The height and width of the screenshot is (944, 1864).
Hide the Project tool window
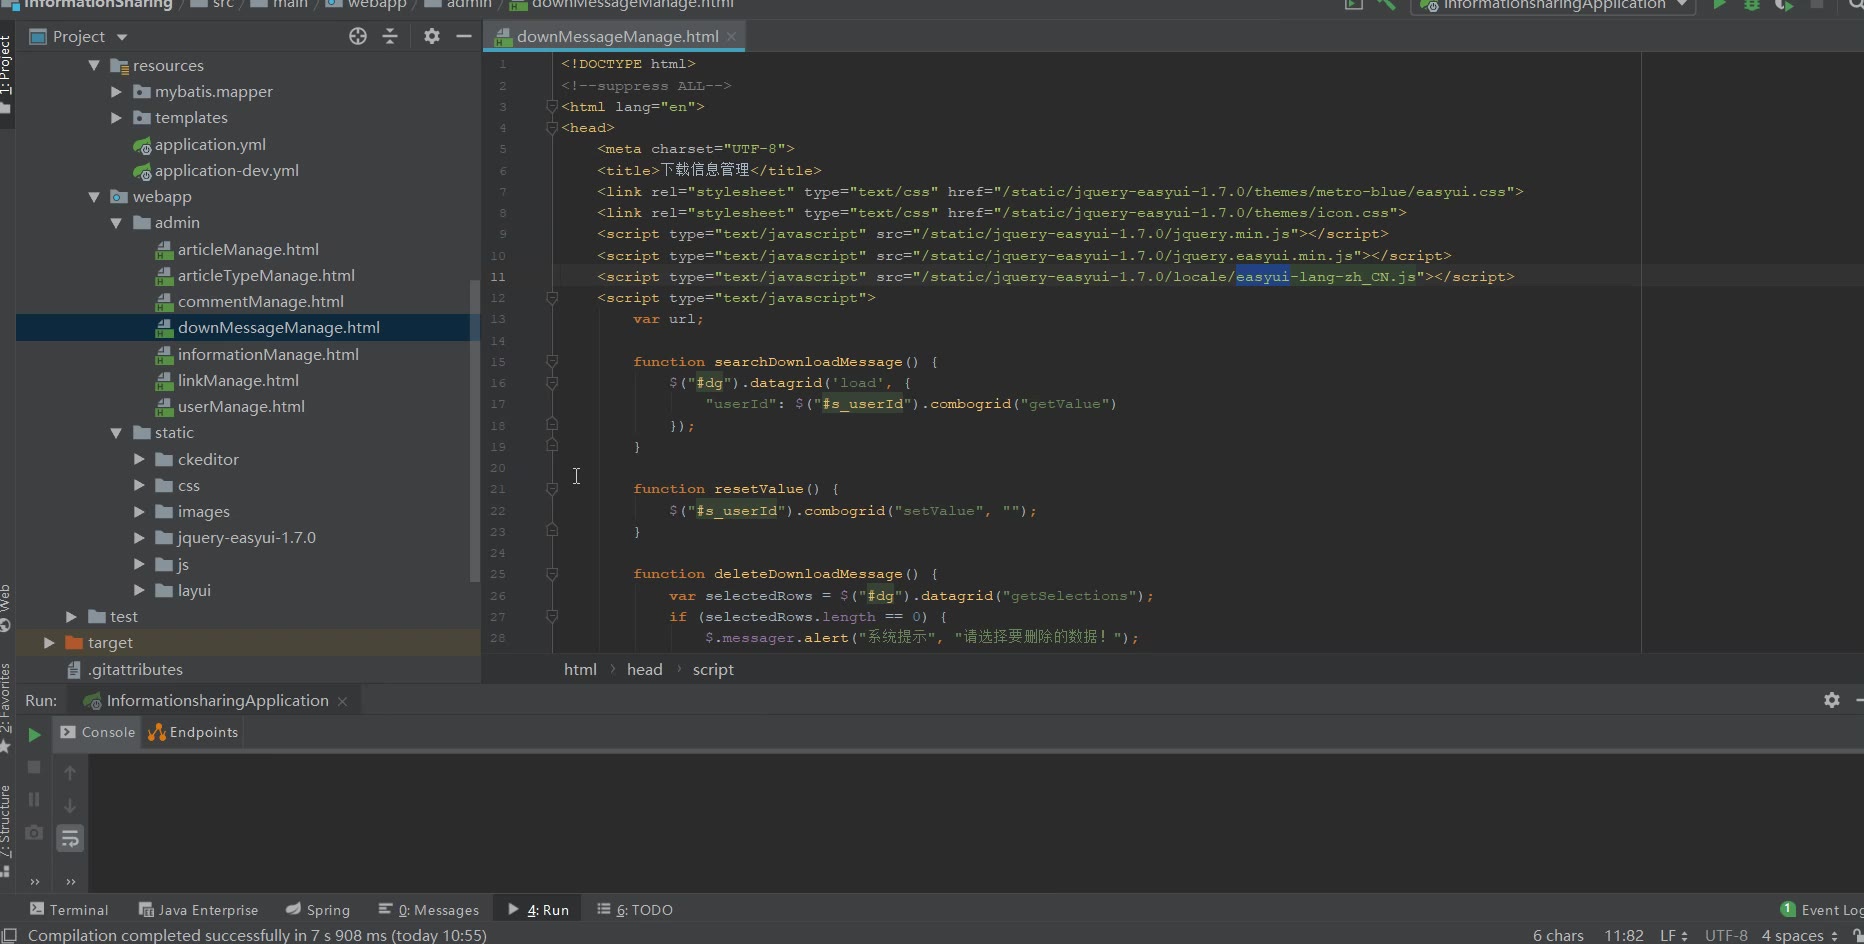tap(464, 36)
